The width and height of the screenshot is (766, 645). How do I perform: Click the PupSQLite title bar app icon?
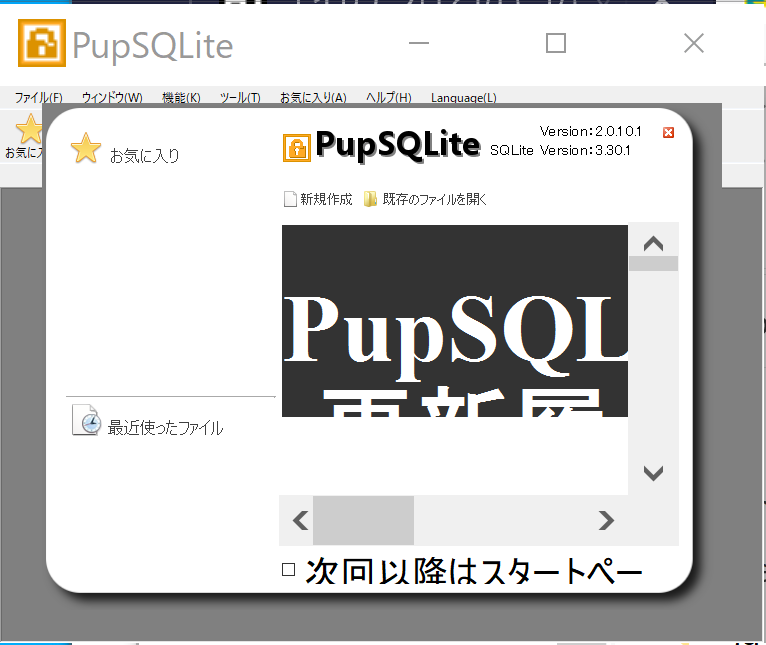42,43
